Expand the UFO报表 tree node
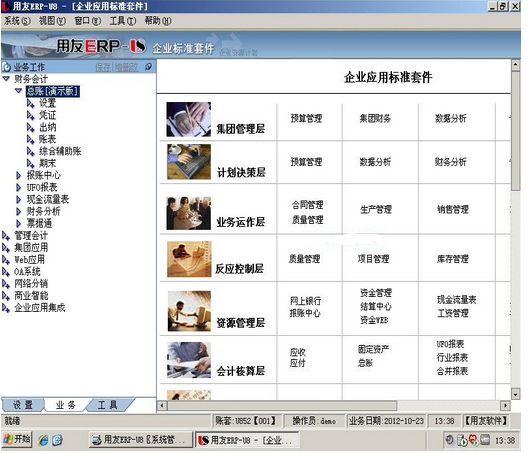528x453 pixels. (x=19, y=187)
